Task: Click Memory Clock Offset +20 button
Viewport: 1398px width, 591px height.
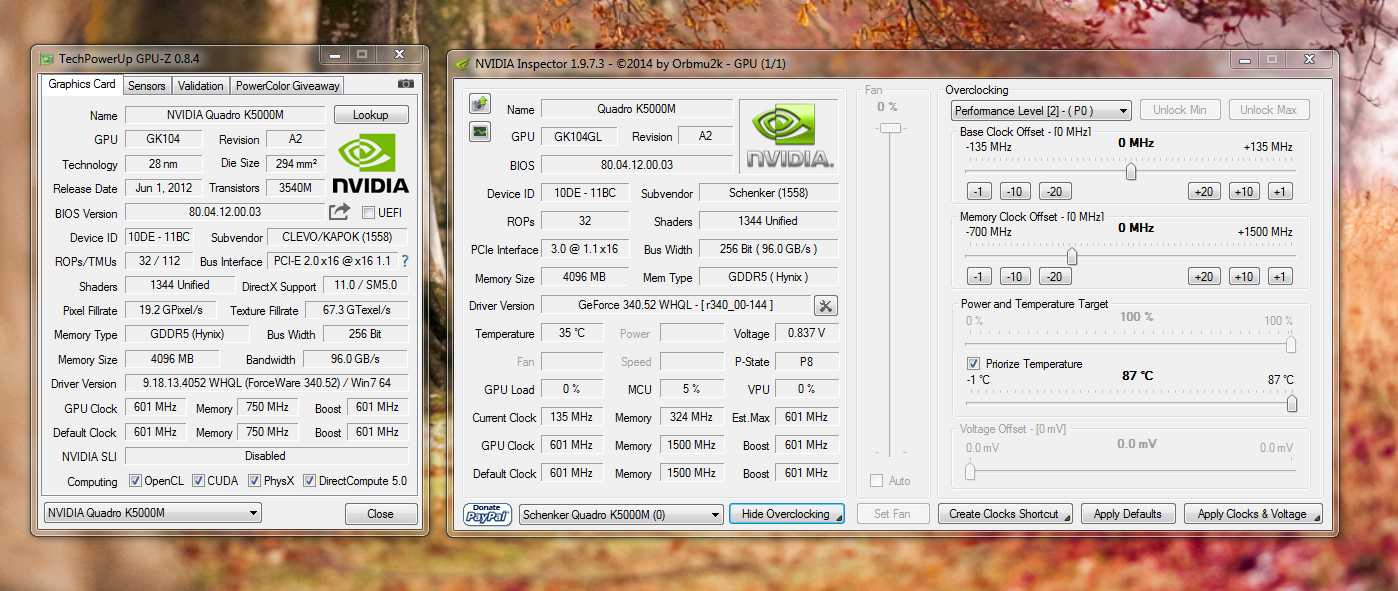Action: tap(1204, 276)
